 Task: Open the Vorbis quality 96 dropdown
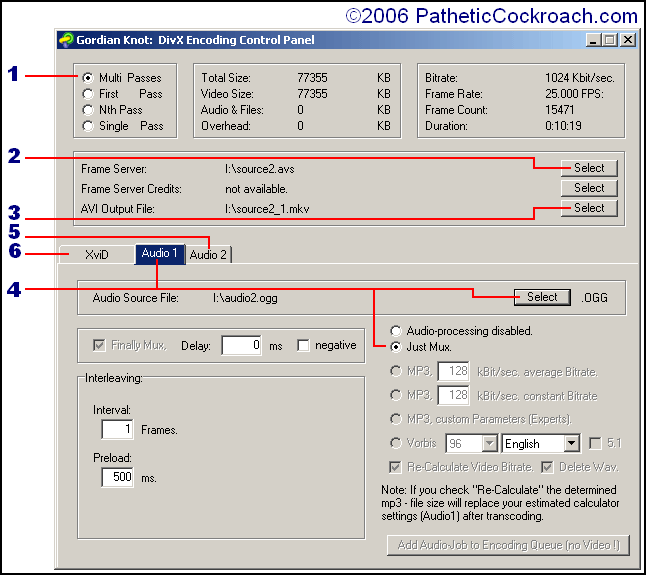[489, 444]
